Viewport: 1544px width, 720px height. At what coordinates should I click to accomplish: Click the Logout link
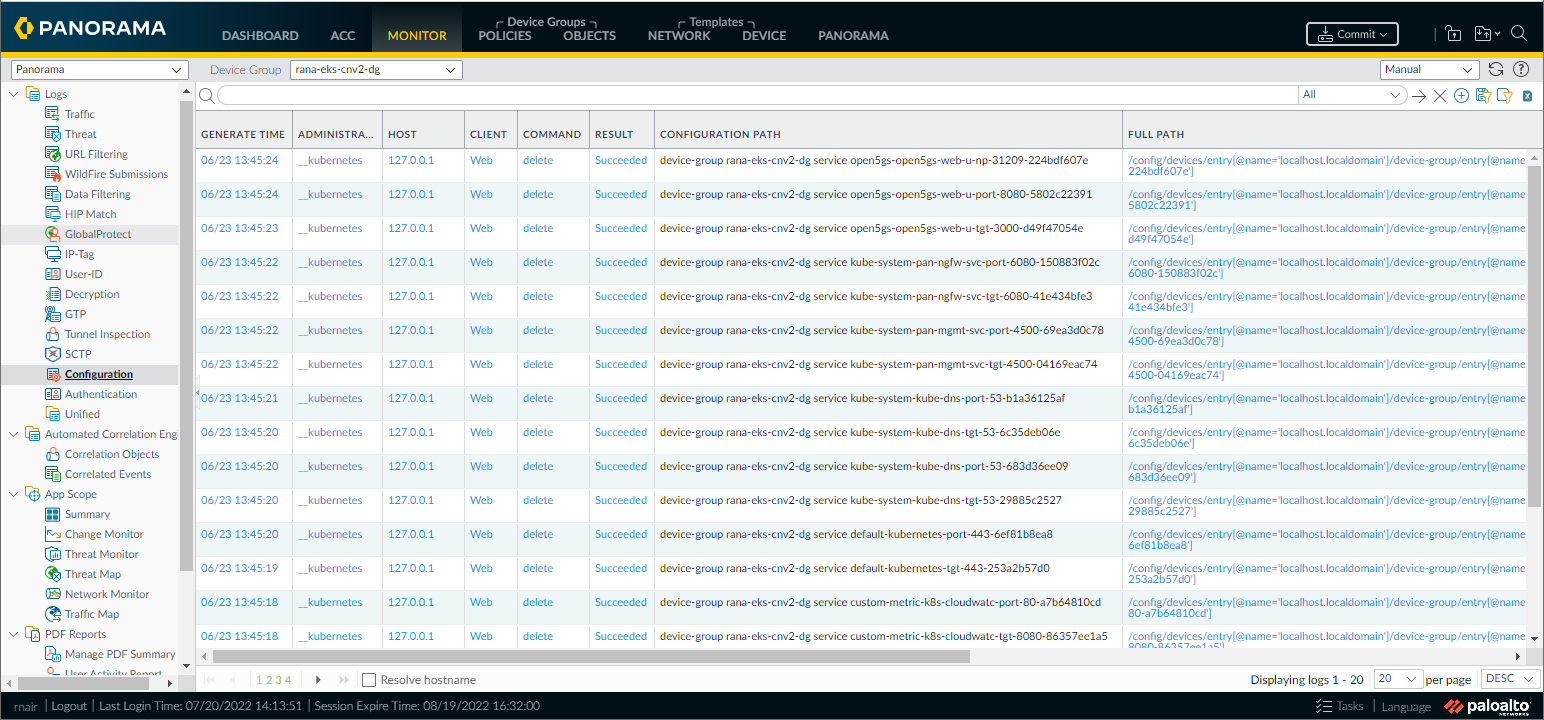[x=69, y=706]
